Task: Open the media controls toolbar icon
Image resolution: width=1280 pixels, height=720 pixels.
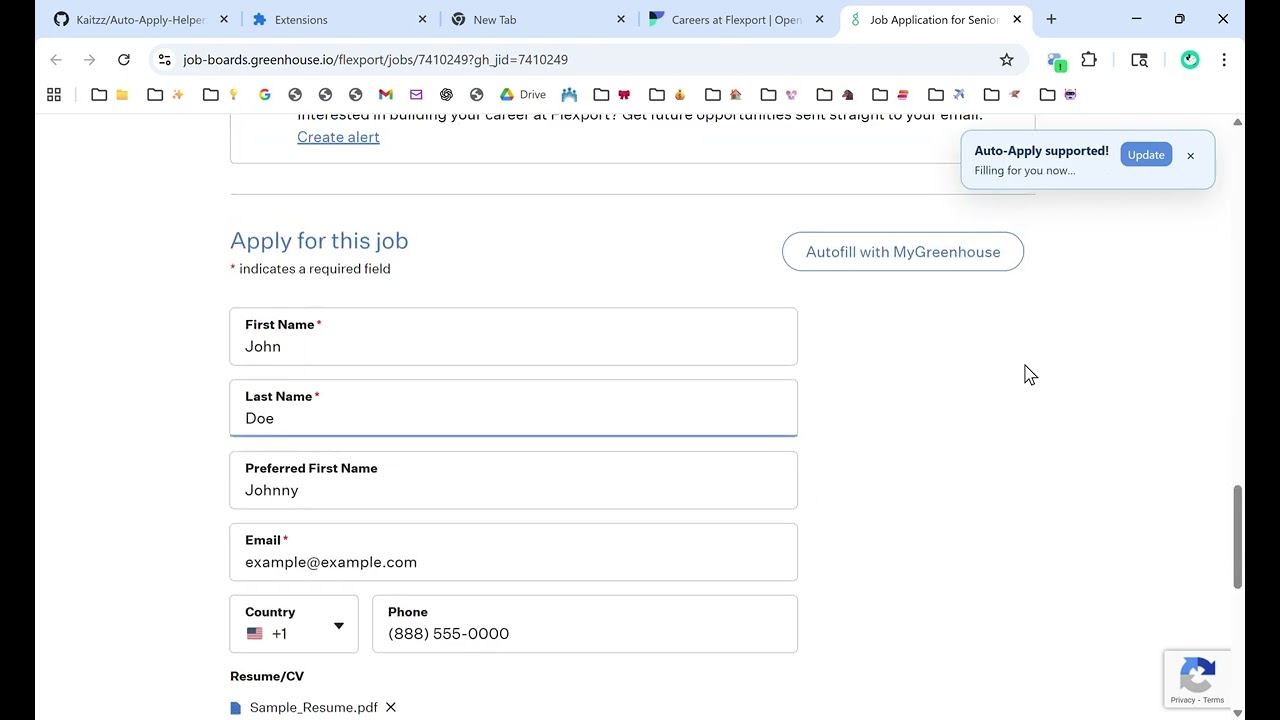Action: (x=1139, y=60)
